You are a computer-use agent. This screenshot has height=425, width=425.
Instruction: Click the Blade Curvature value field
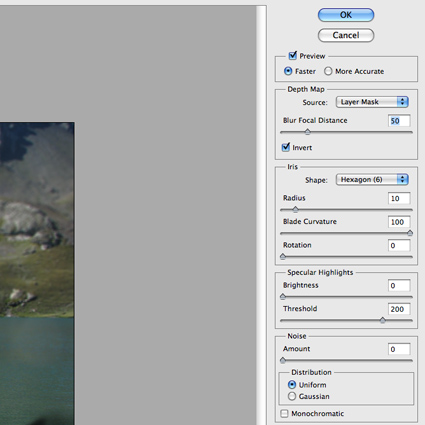[x=399, y=222]
